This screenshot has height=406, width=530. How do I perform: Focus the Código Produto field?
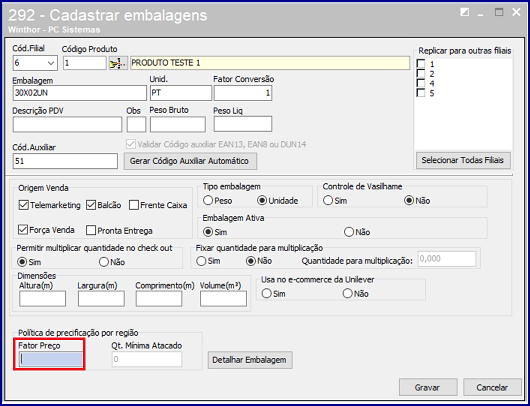pos(85,63)
